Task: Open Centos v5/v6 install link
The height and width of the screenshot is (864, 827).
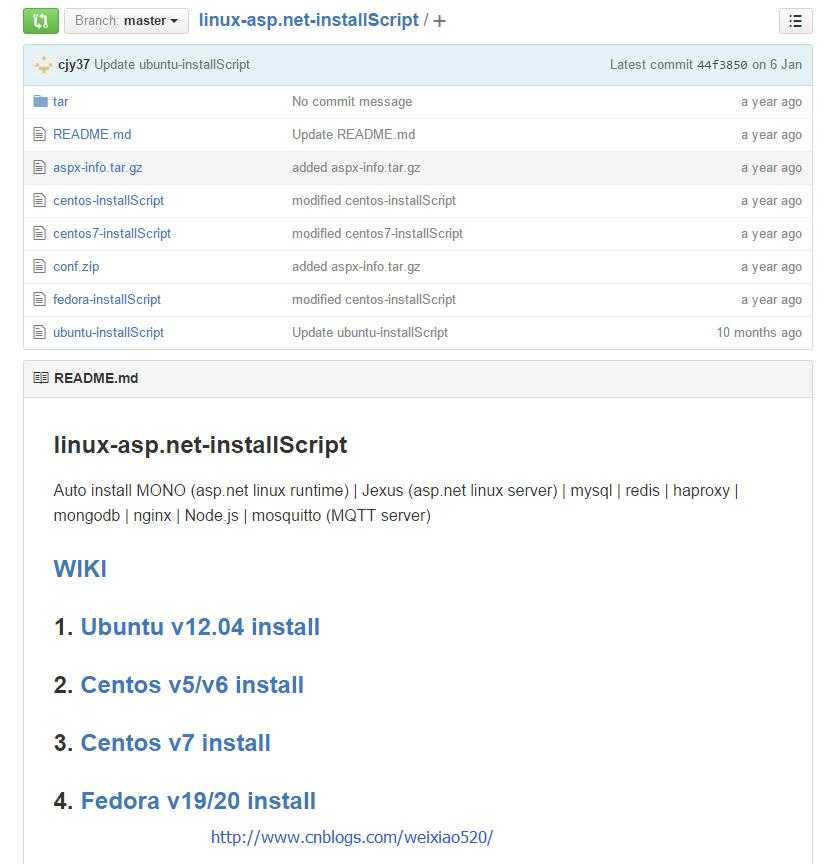Action: [192, 685]
